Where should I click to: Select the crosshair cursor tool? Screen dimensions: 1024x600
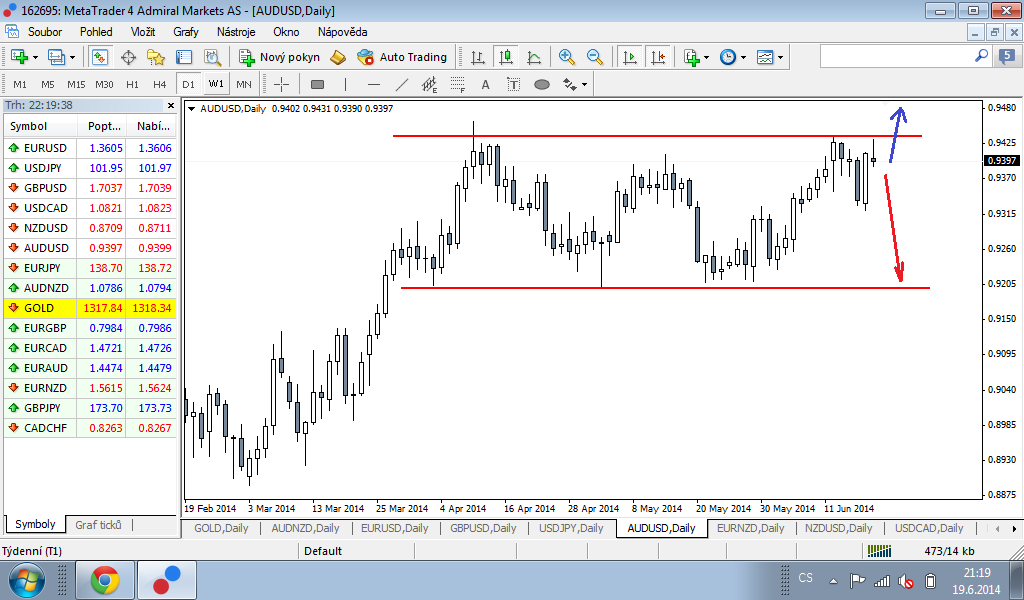[282, 84]
